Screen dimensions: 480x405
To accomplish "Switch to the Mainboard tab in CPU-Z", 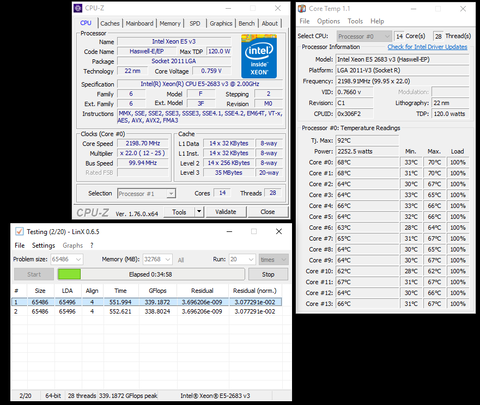I will [139, 23].
